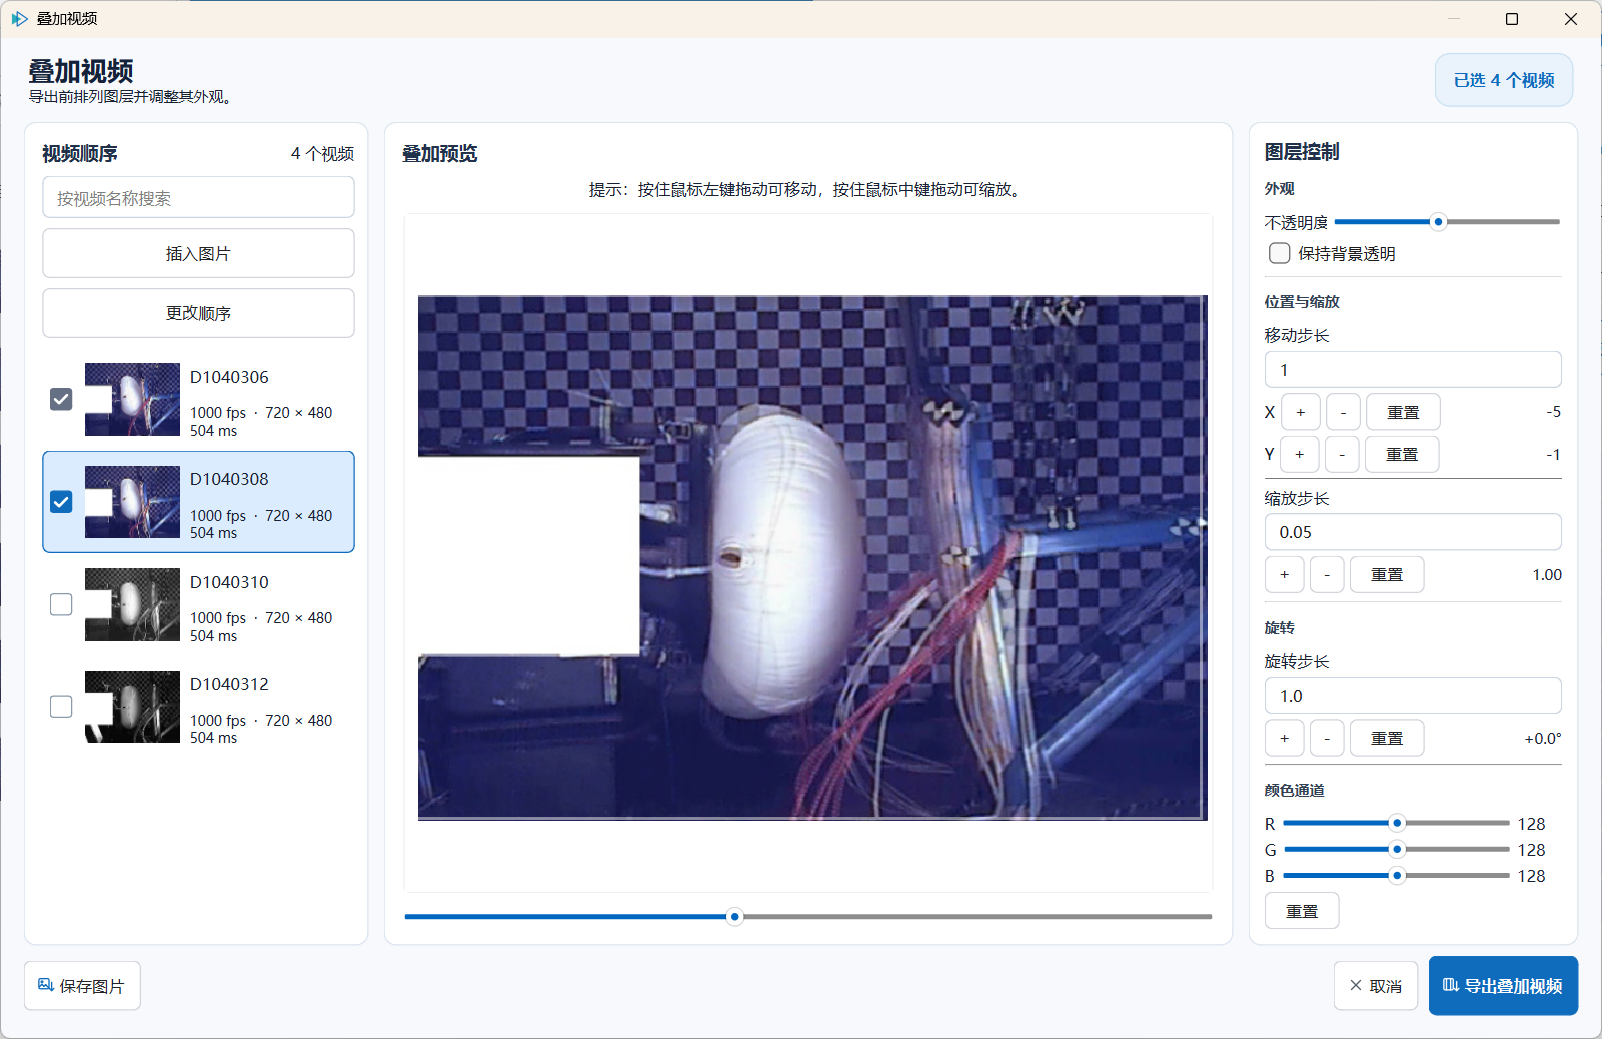
Task: Decrease scale with minus button
Action: click(1327, 574)
